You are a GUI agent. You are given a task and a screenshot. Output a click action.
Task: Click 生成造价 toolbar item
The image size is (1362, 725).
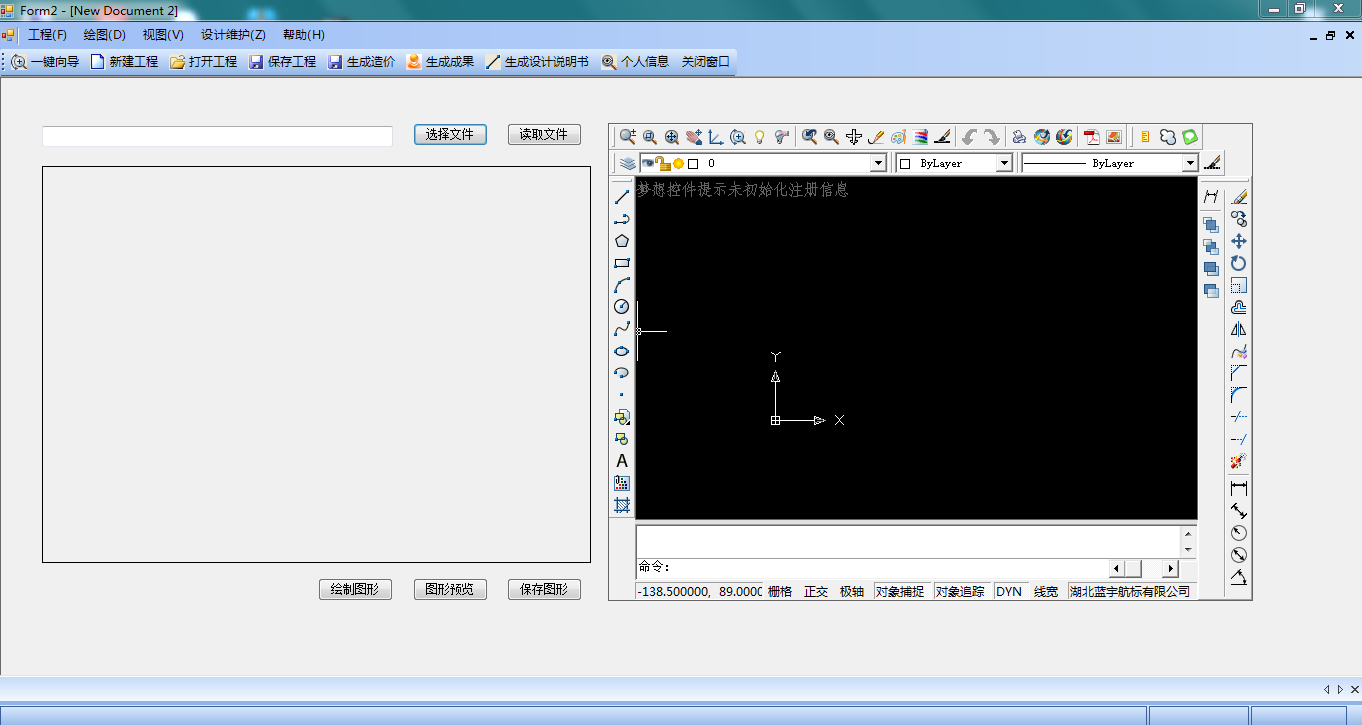point(362,62)
